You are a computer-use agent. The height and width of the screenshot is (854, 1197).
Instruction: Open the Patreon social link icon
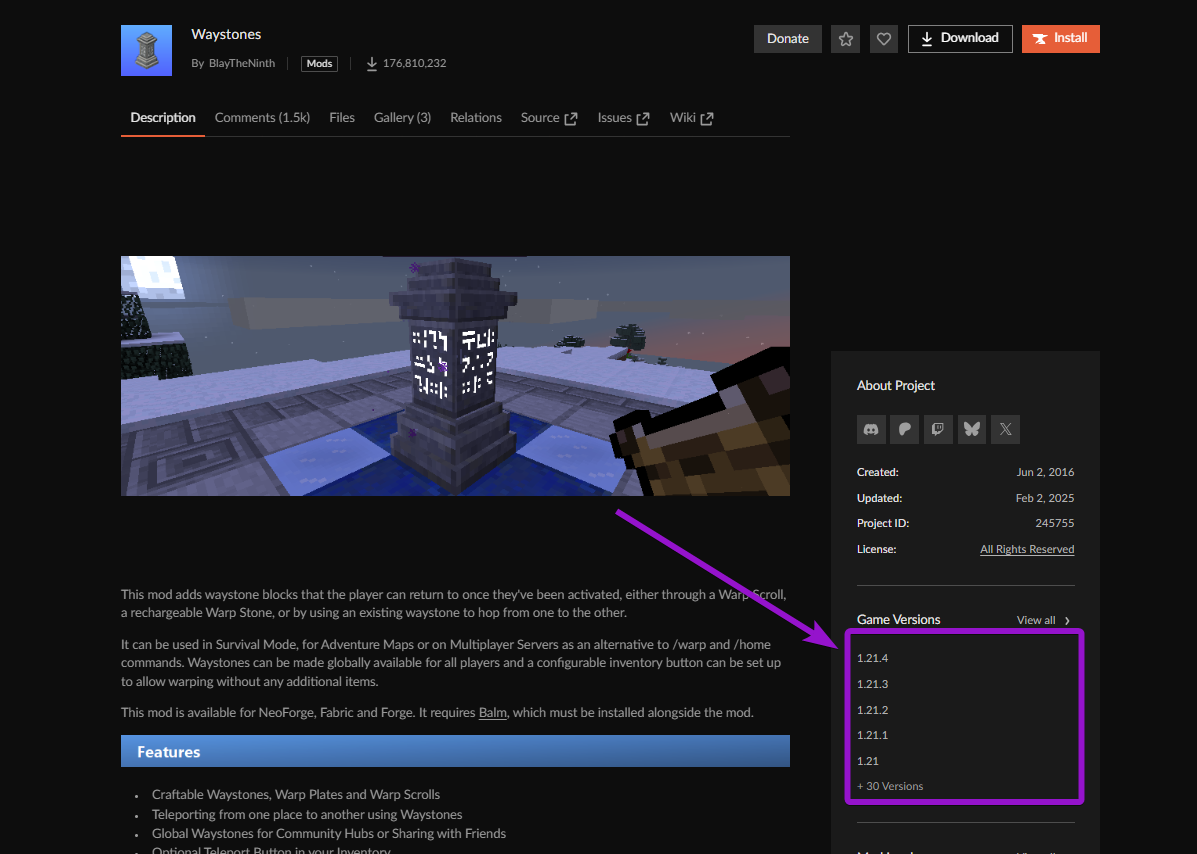coord(905,429)
